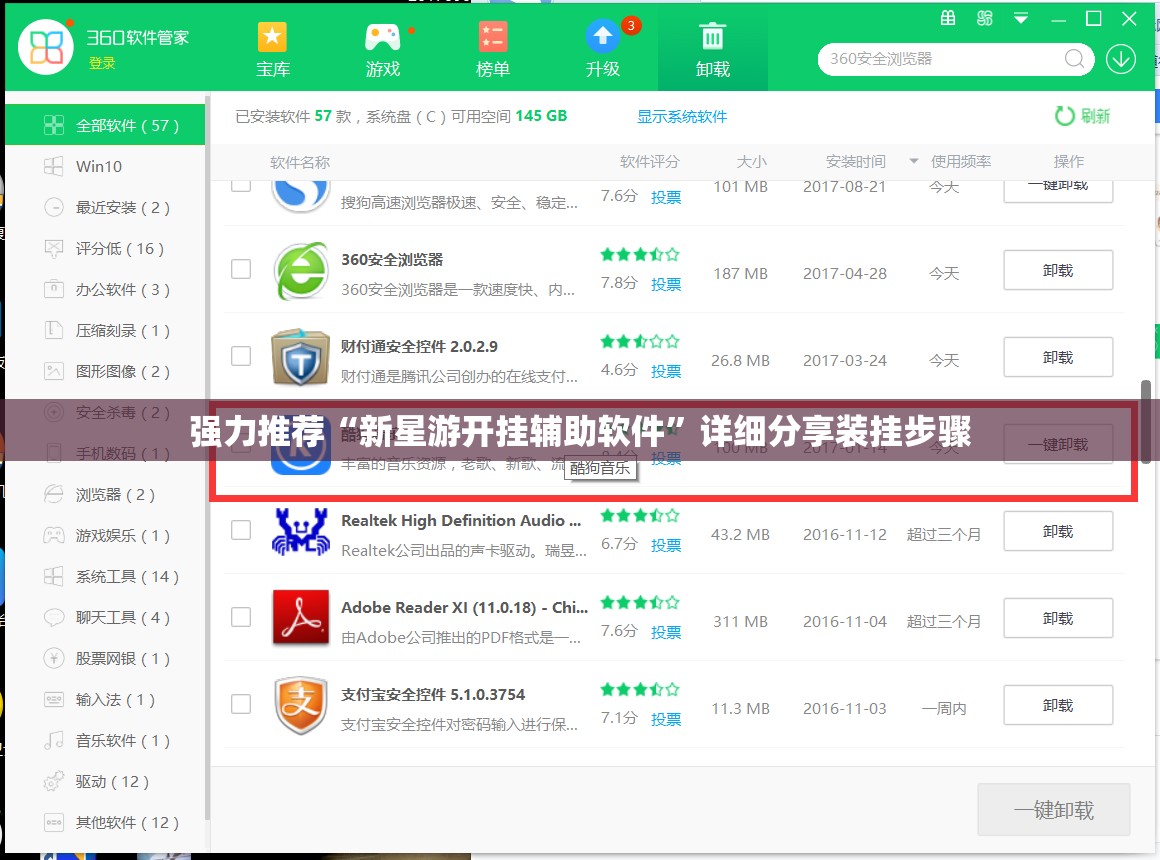
Task: Select 浏览器 (2) category
Action: tap(105, 494)
